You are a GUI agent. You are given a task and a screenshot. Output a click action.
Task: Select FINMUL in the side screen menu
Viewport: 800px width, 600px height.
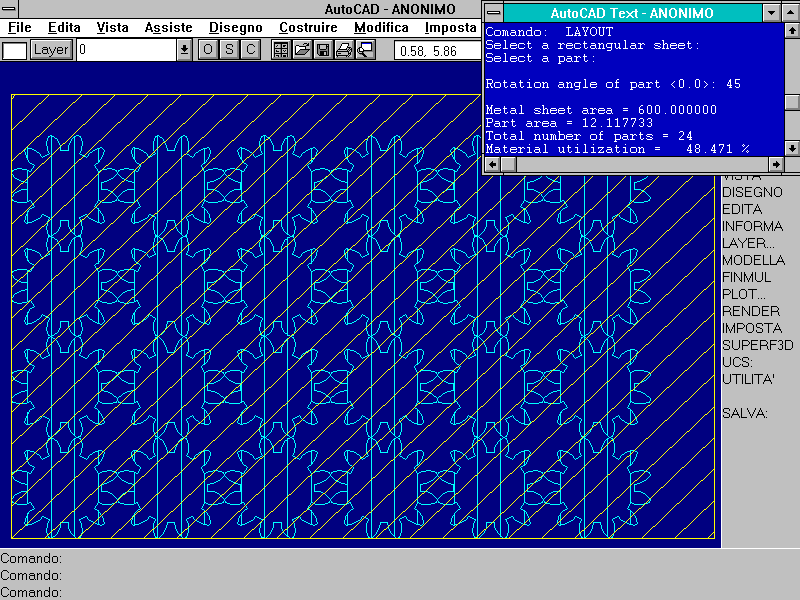pyautogui.click(x=746, y=277)
